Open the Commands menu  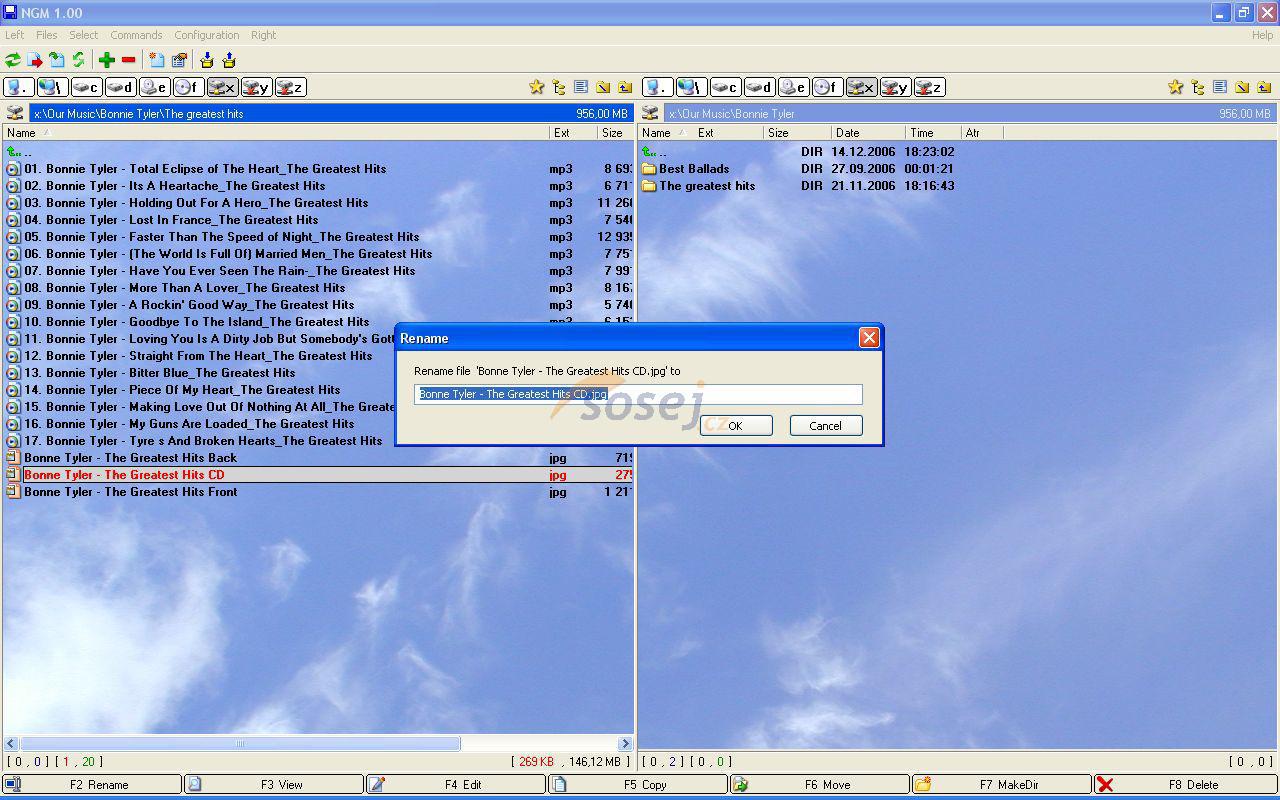137,35
